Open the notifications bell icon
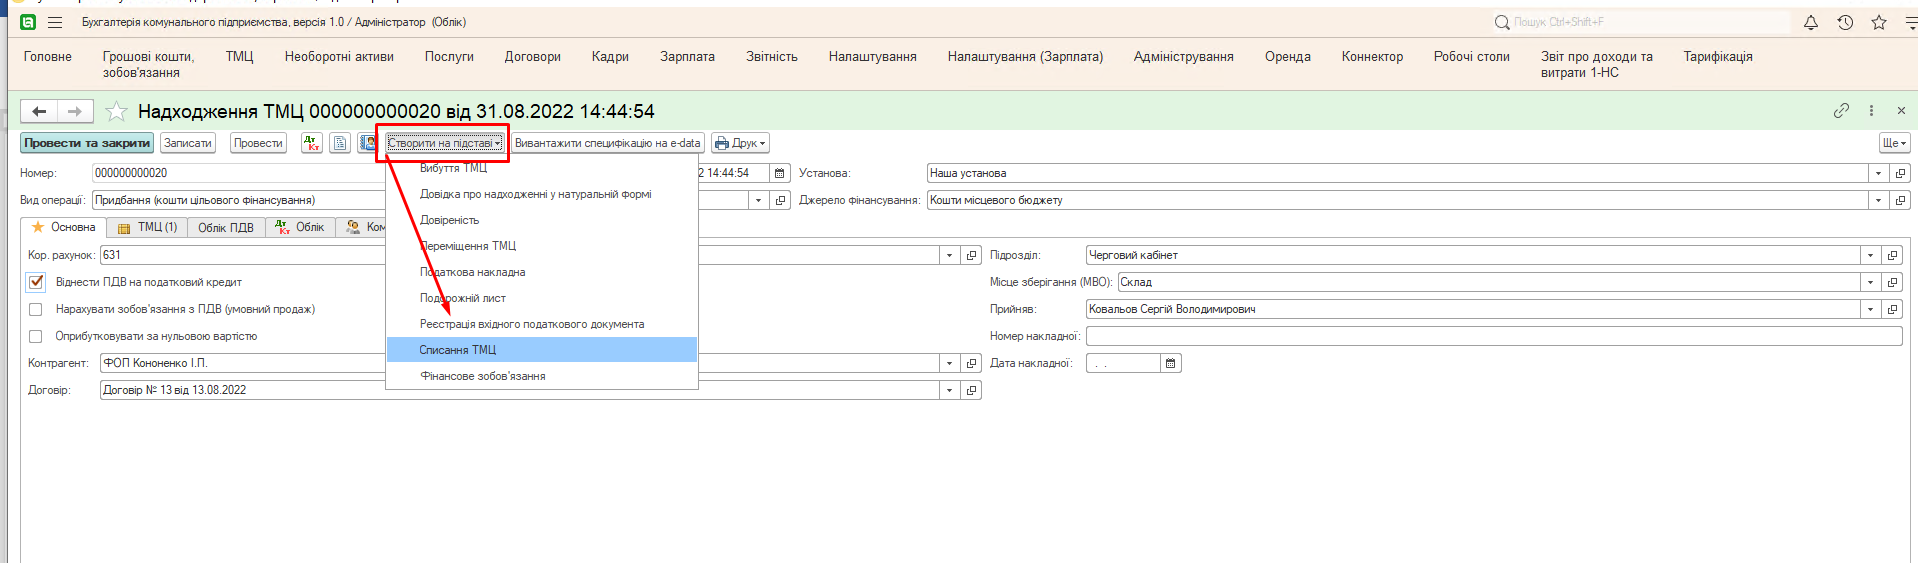 click(1810, 22)
